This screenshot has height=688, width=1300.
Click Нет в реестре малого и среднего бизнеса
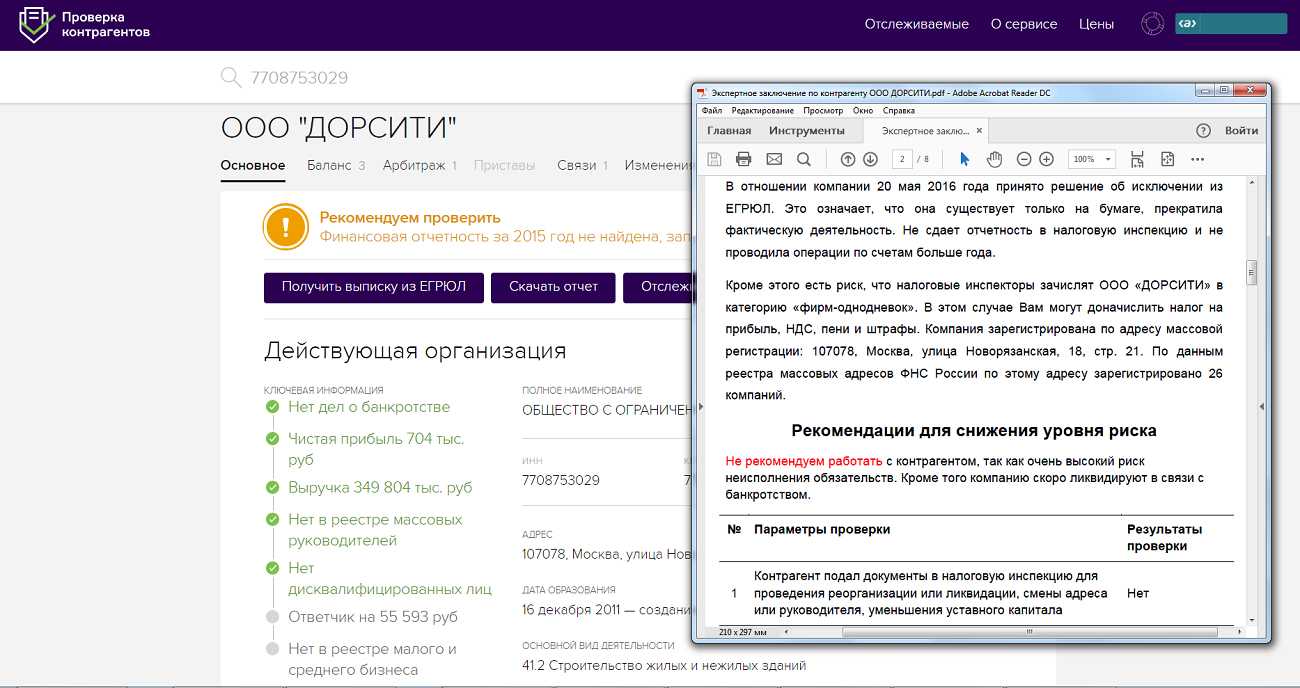coord(372,659)
